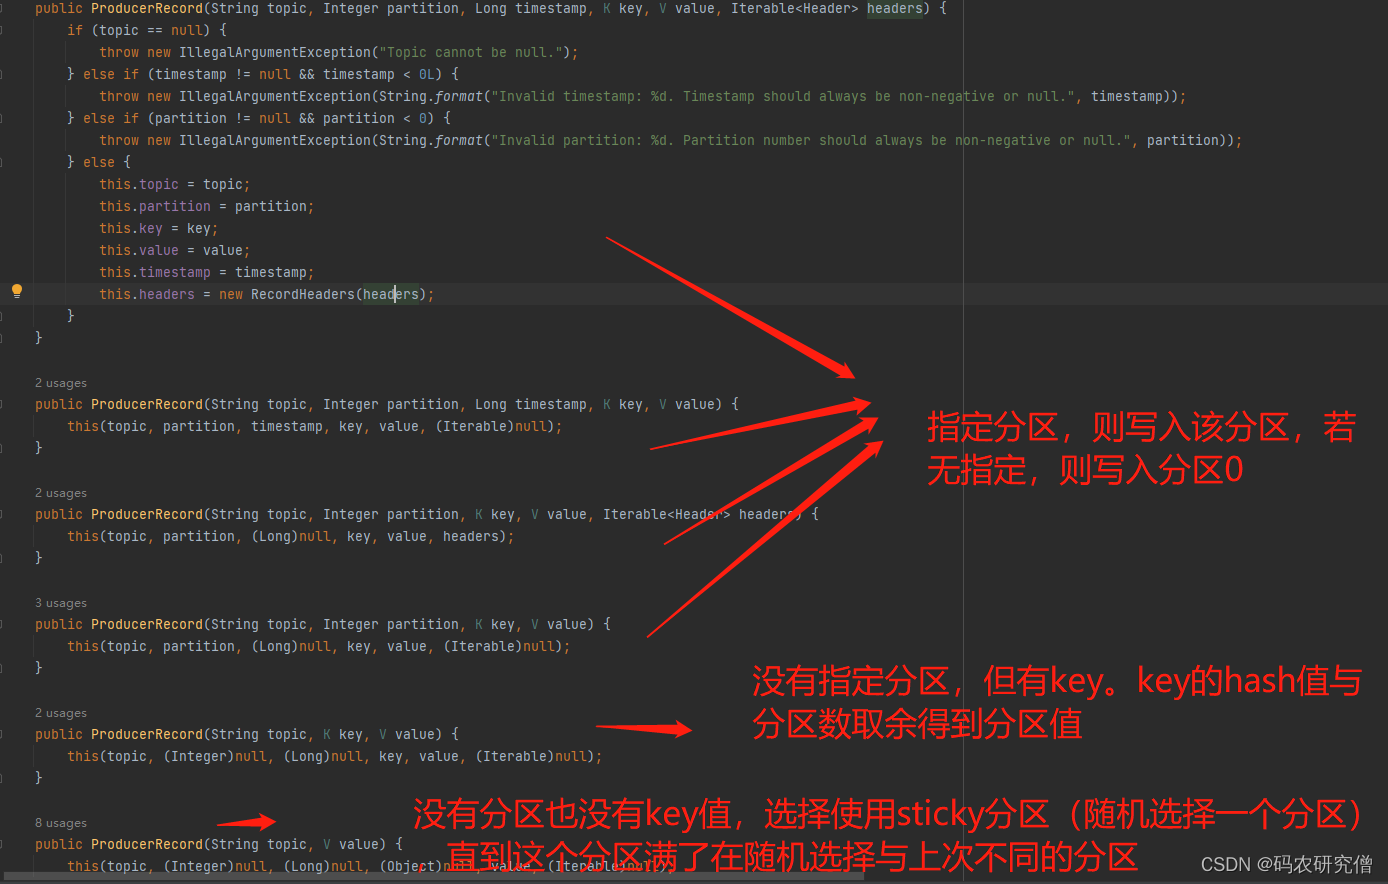Image resolution: width=1388 pixels, height=884 pixels.
Task: Place the caret on 'this.partition = partition;'
Action: pyautogui.click(x=207, y=206)
